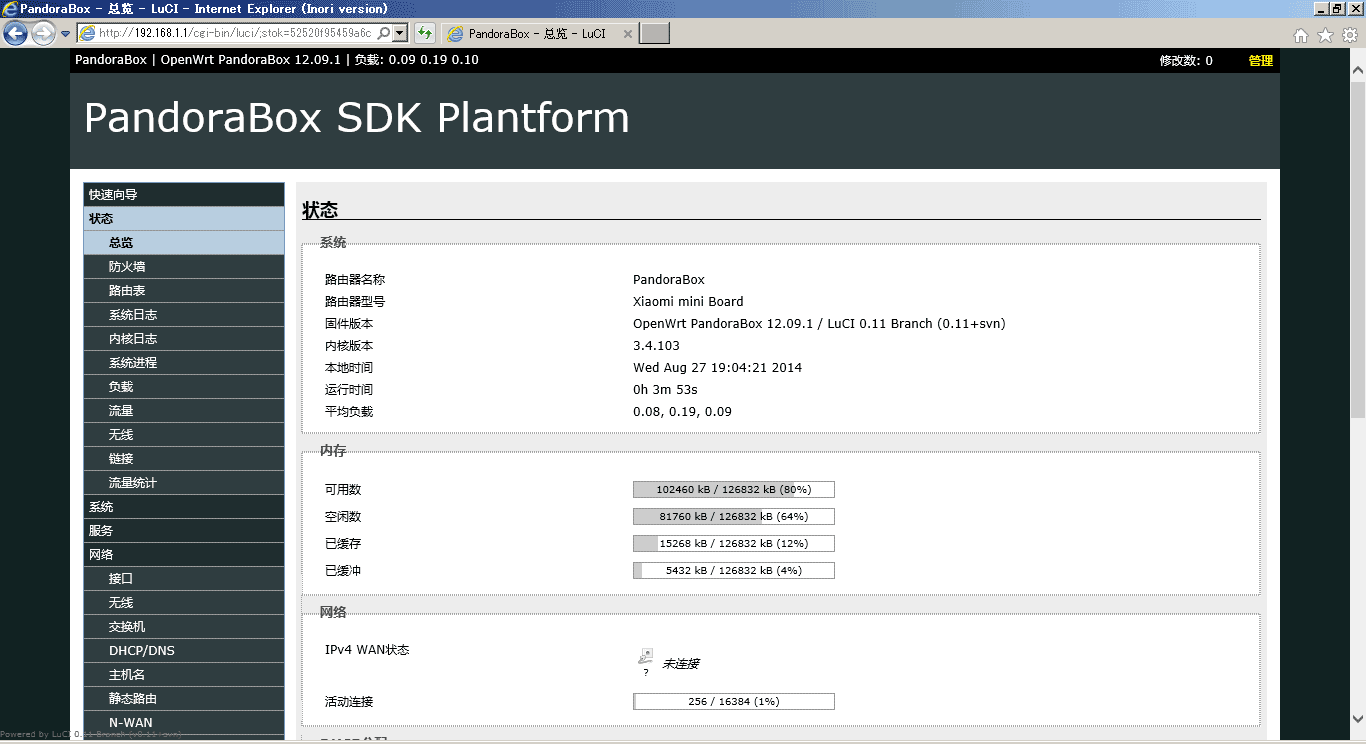
Task: Open 负载 in the sidebar
Action: tap(184, 386)
